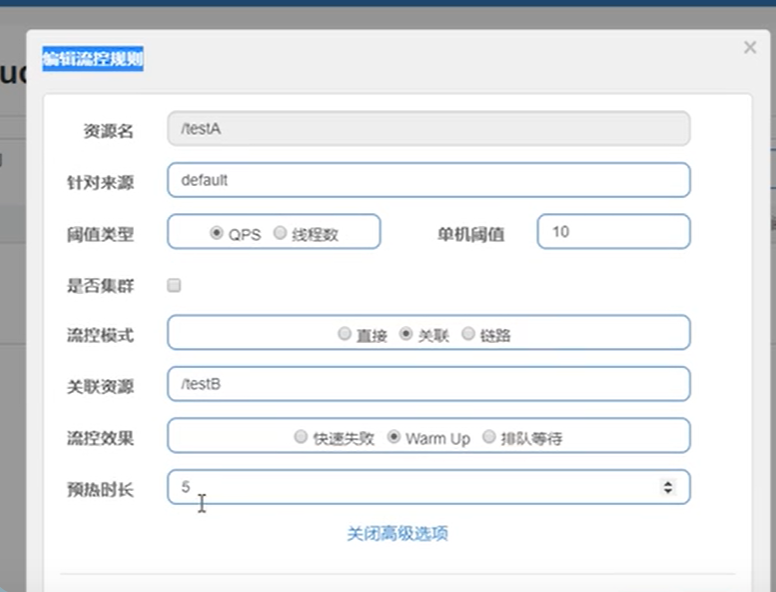
Task: Close the edit flow rule dialog
Action: [x=750, y=48]
